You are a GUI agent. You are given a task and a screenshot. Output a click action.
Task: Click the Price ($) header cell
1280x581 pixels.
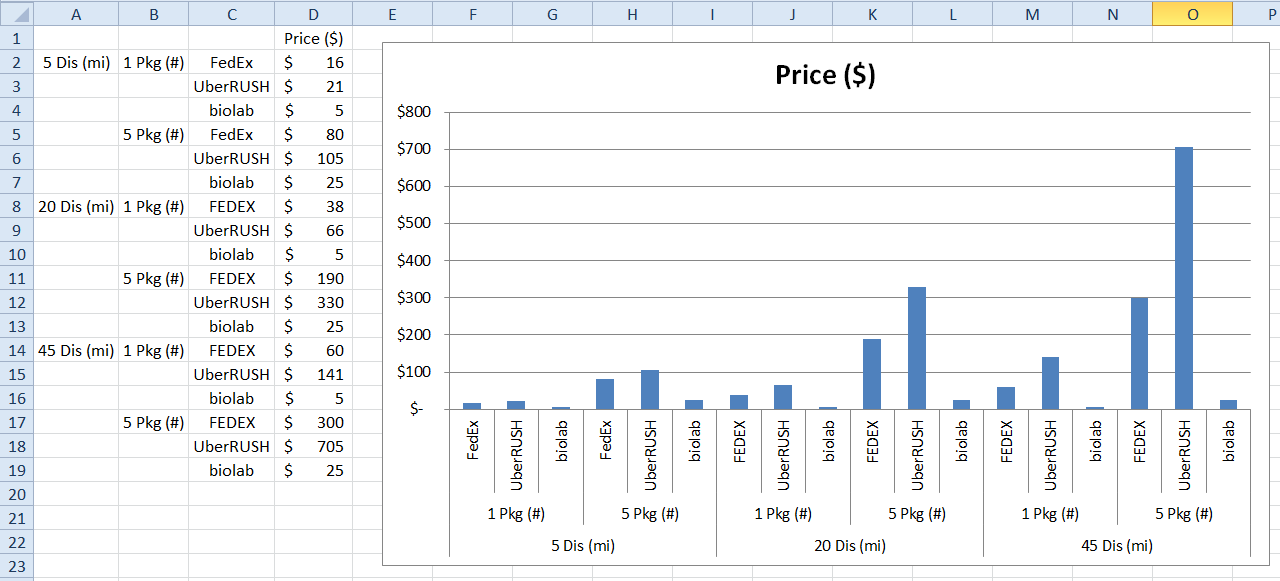click(314, 39)
